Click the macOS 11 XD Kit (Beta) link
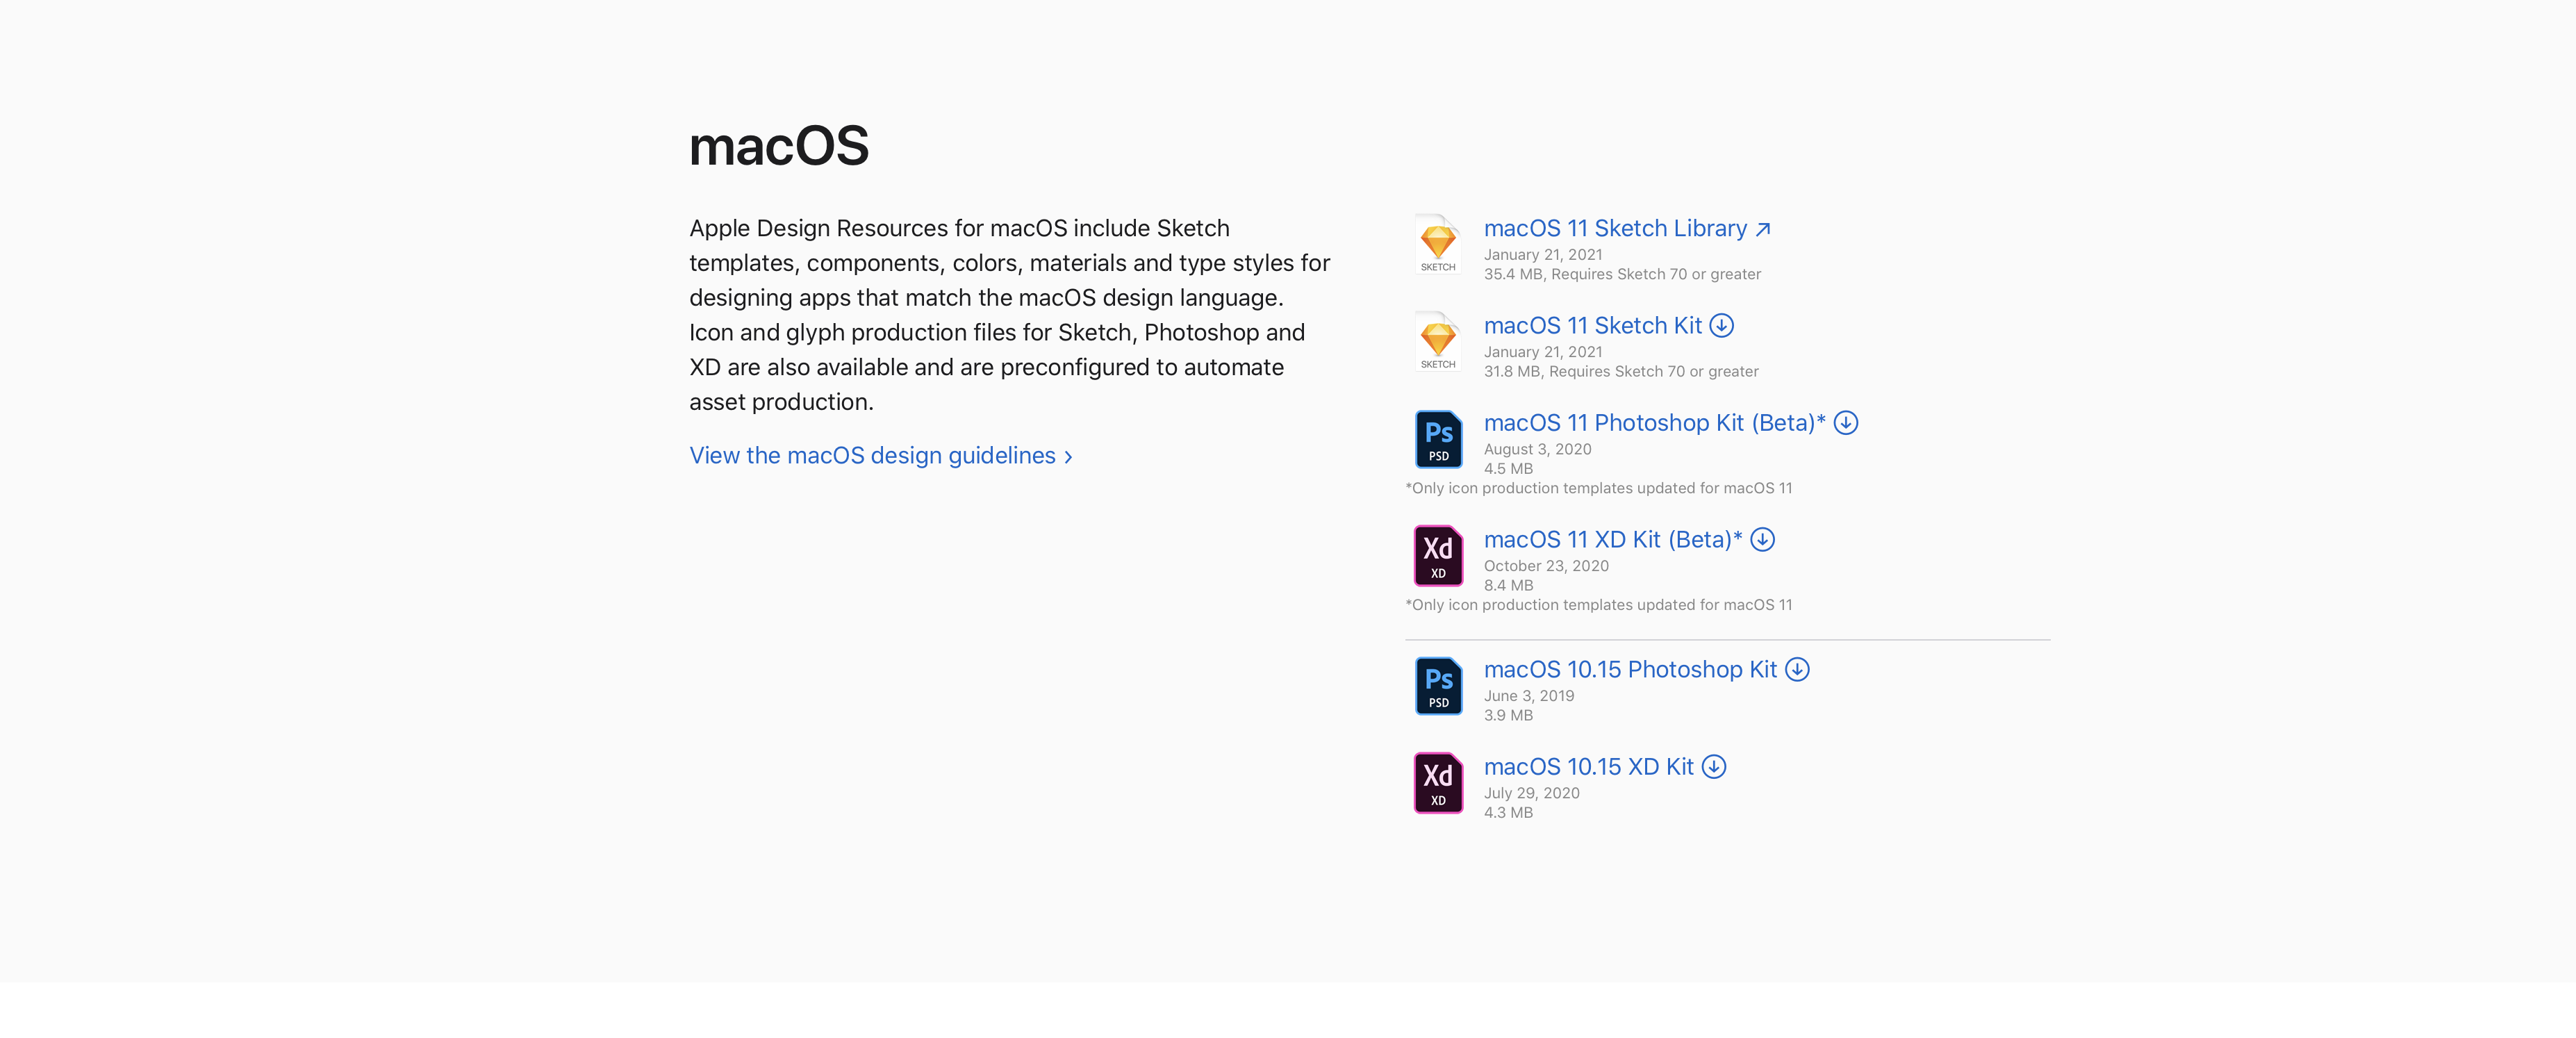This screenshot has height=1038, width=2576. (1611, 539)
